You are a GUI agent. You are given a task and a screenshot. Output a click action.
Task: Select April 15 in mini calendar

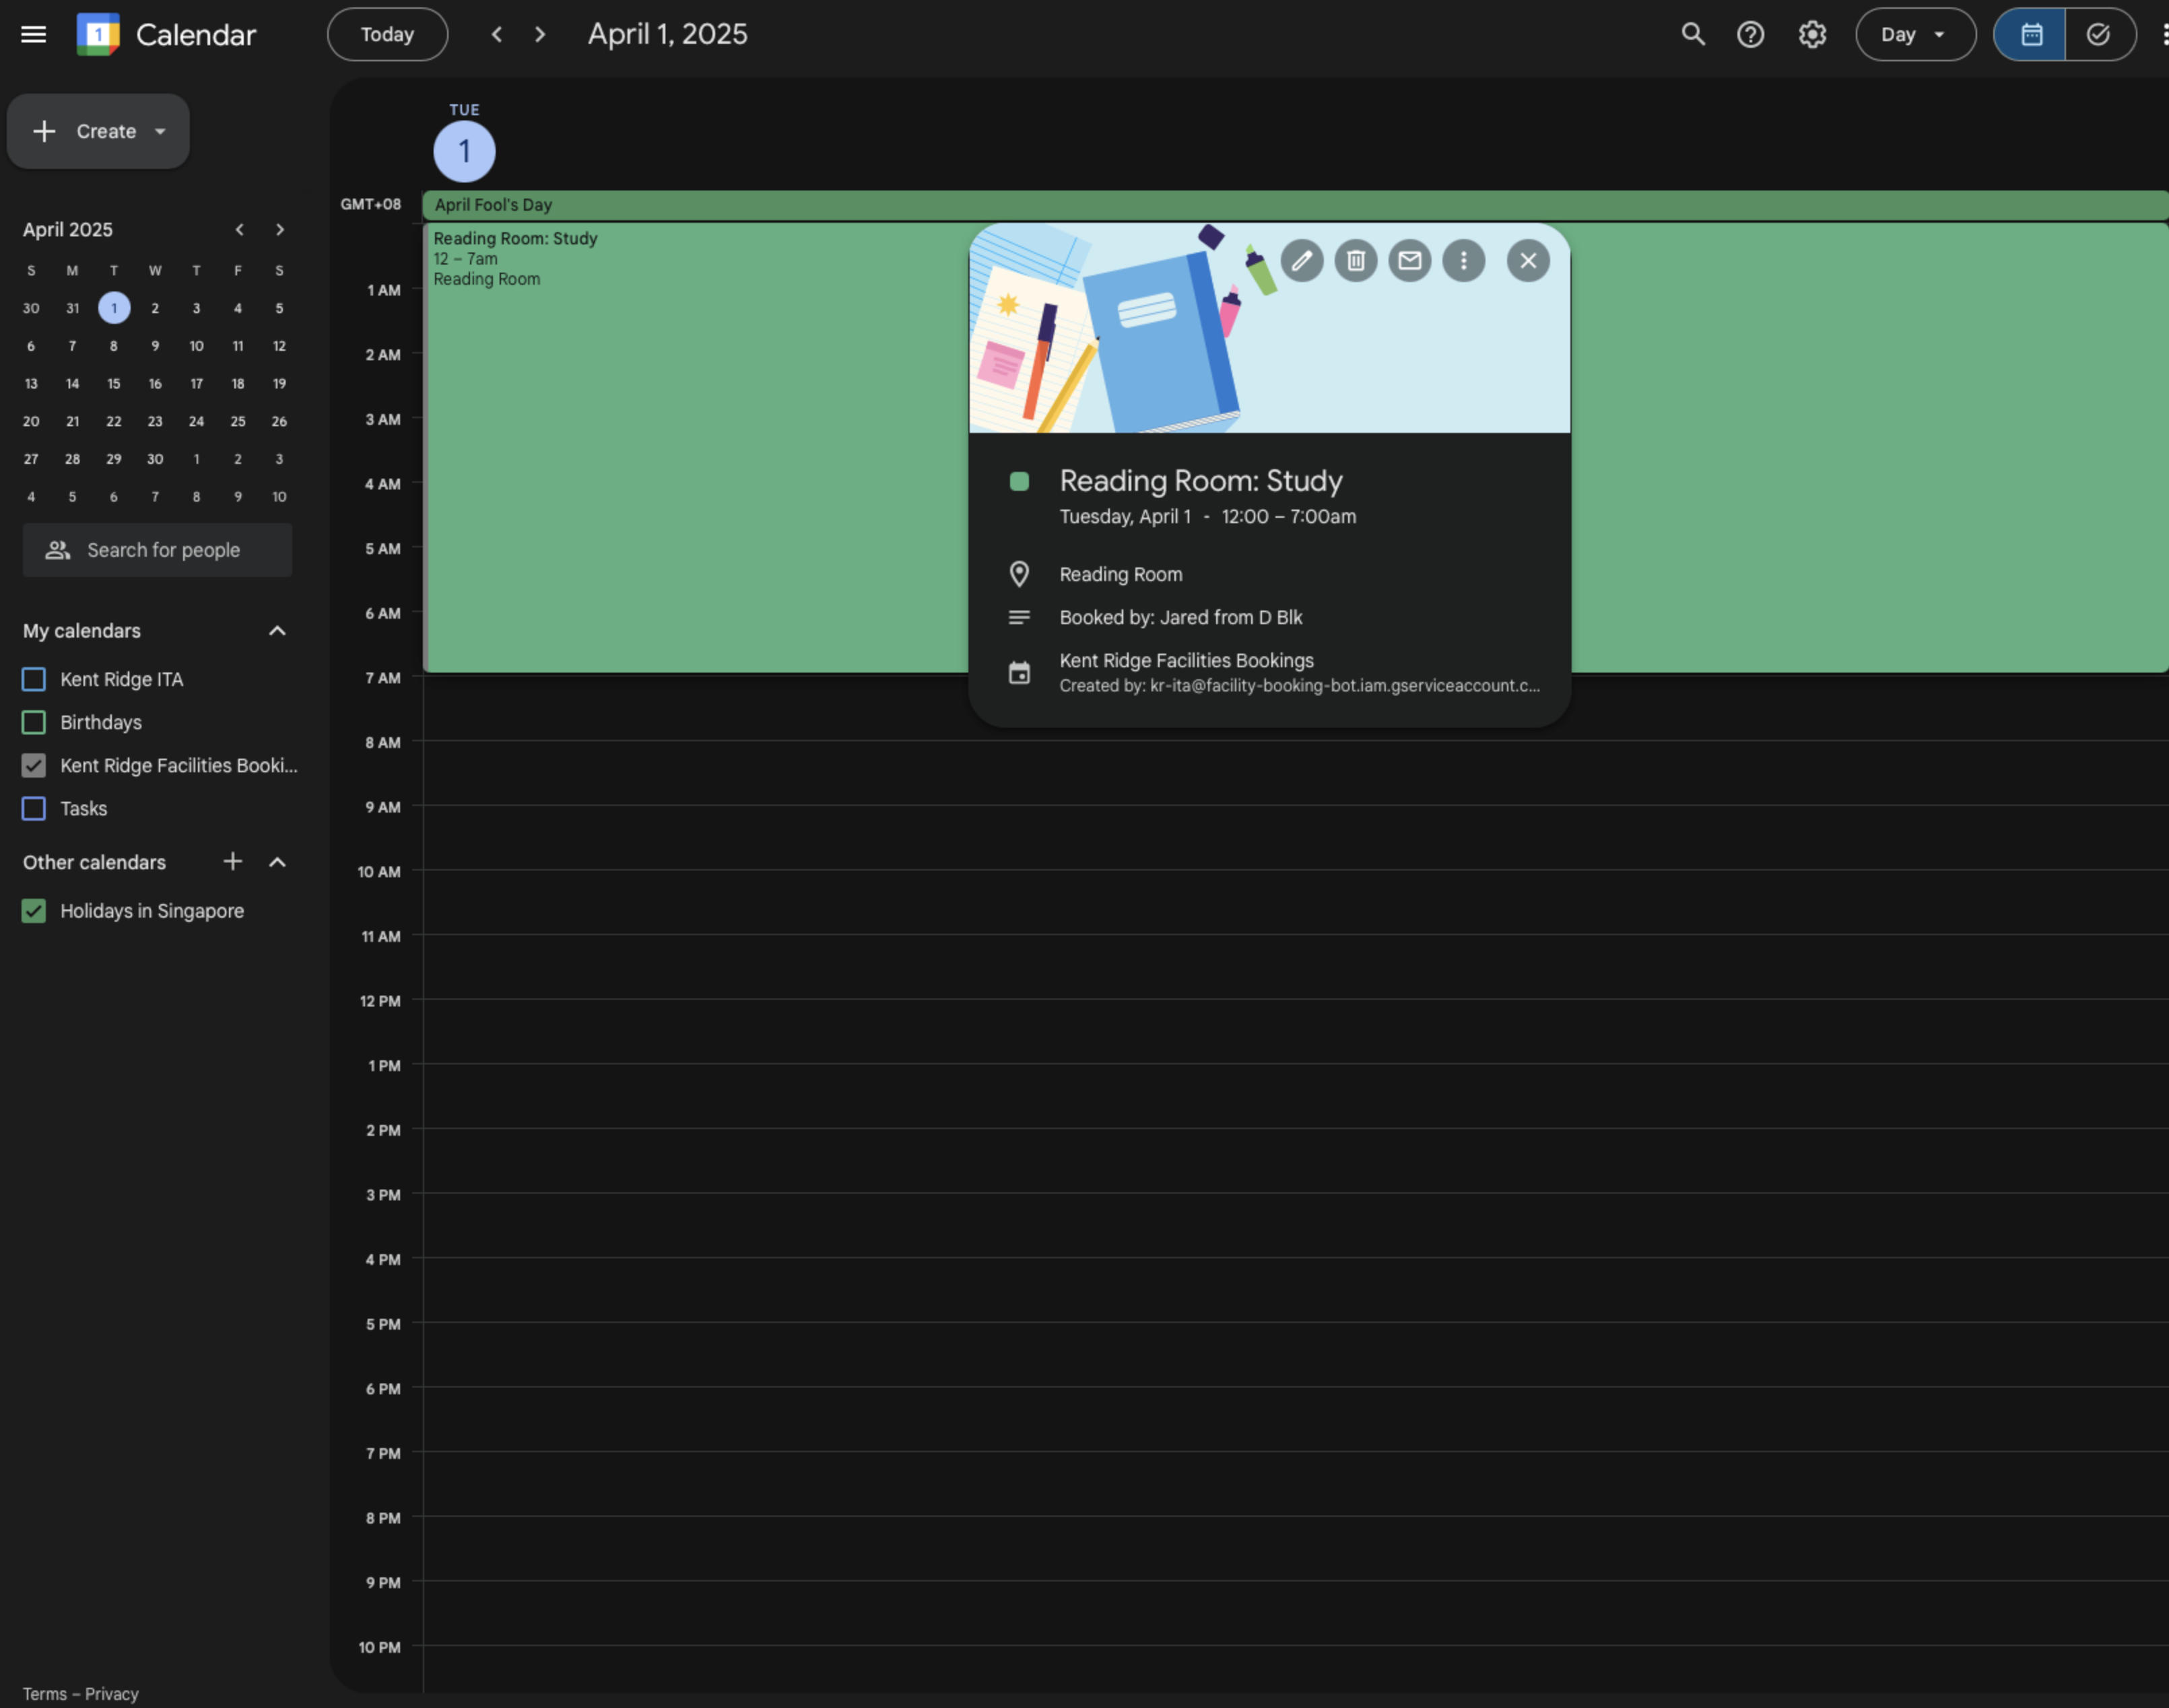(x=114, y=384)
